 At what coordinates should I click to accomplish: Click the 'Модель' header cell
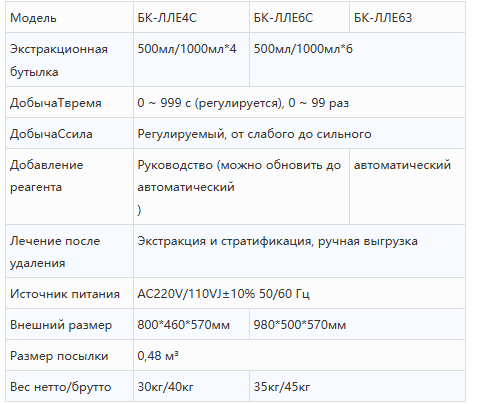tap(69, 17)
